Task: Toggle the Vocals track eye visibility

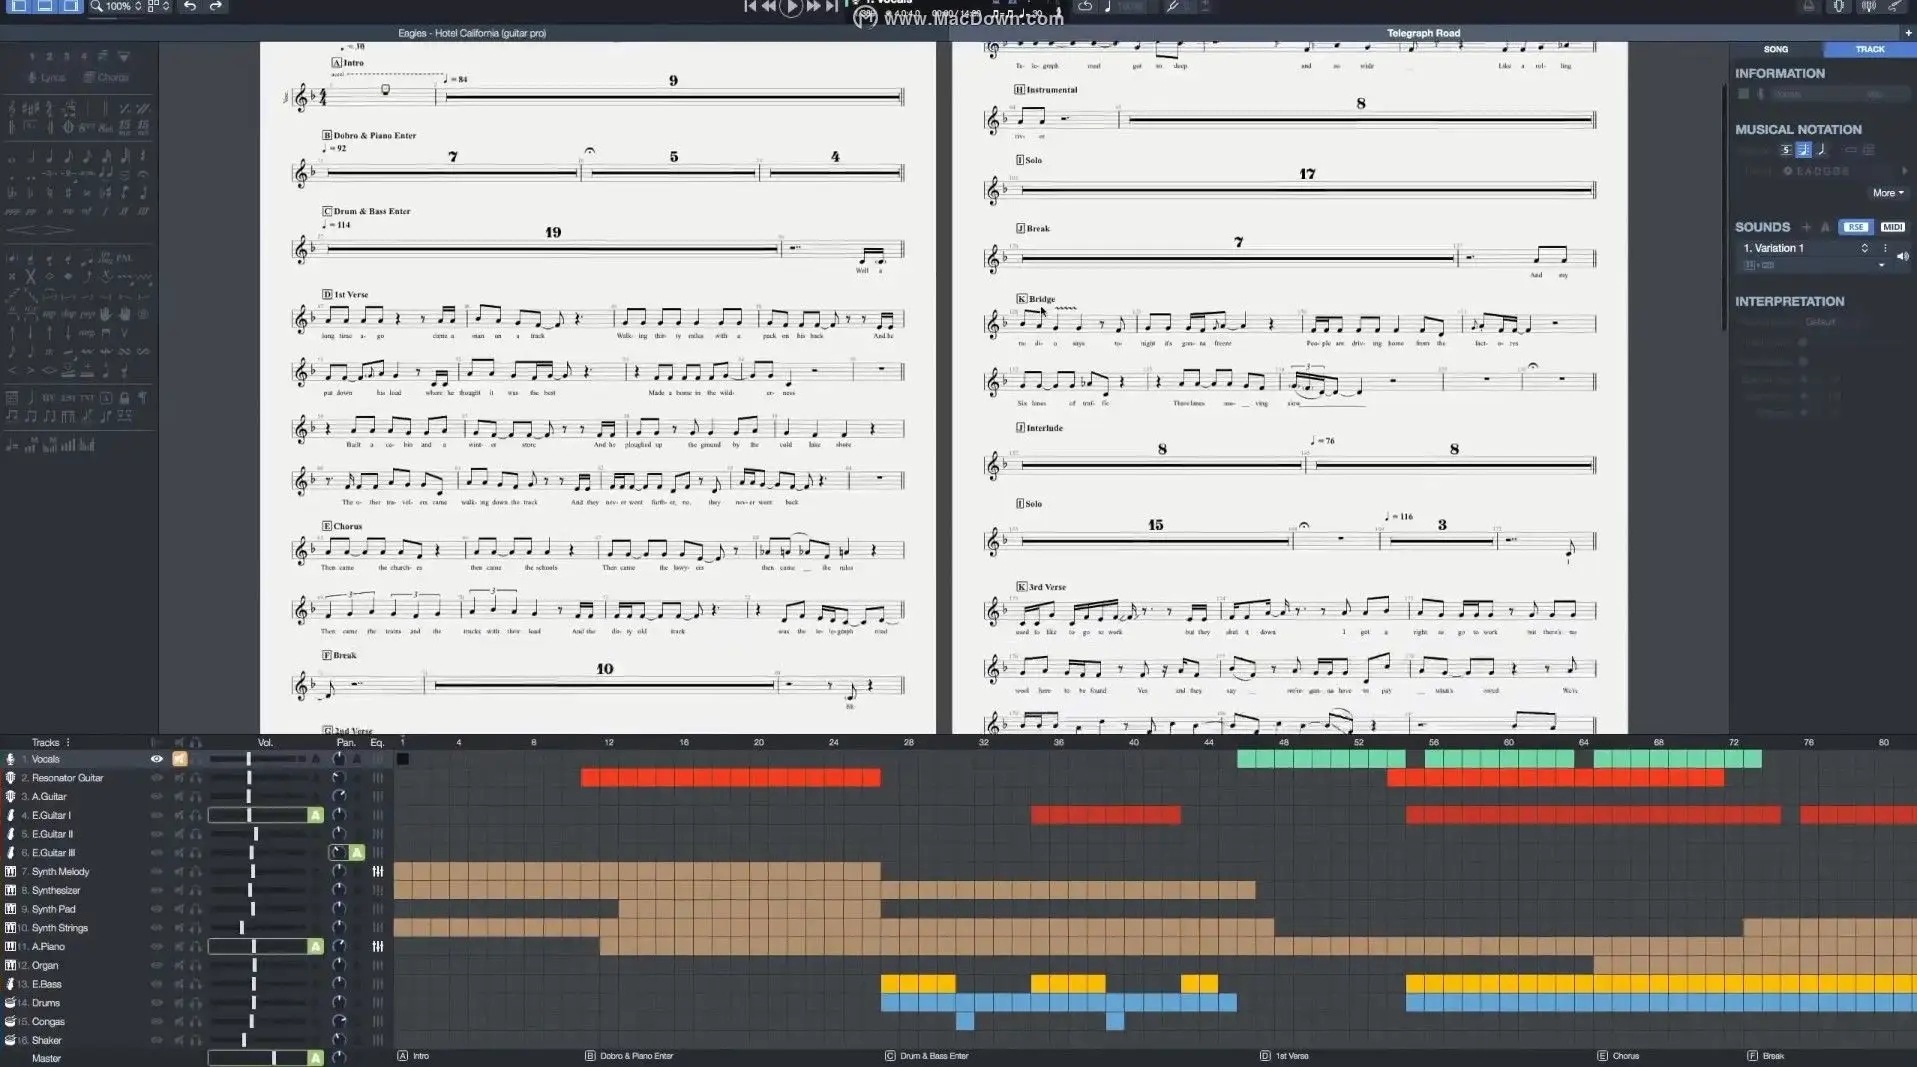Action: 156,759
